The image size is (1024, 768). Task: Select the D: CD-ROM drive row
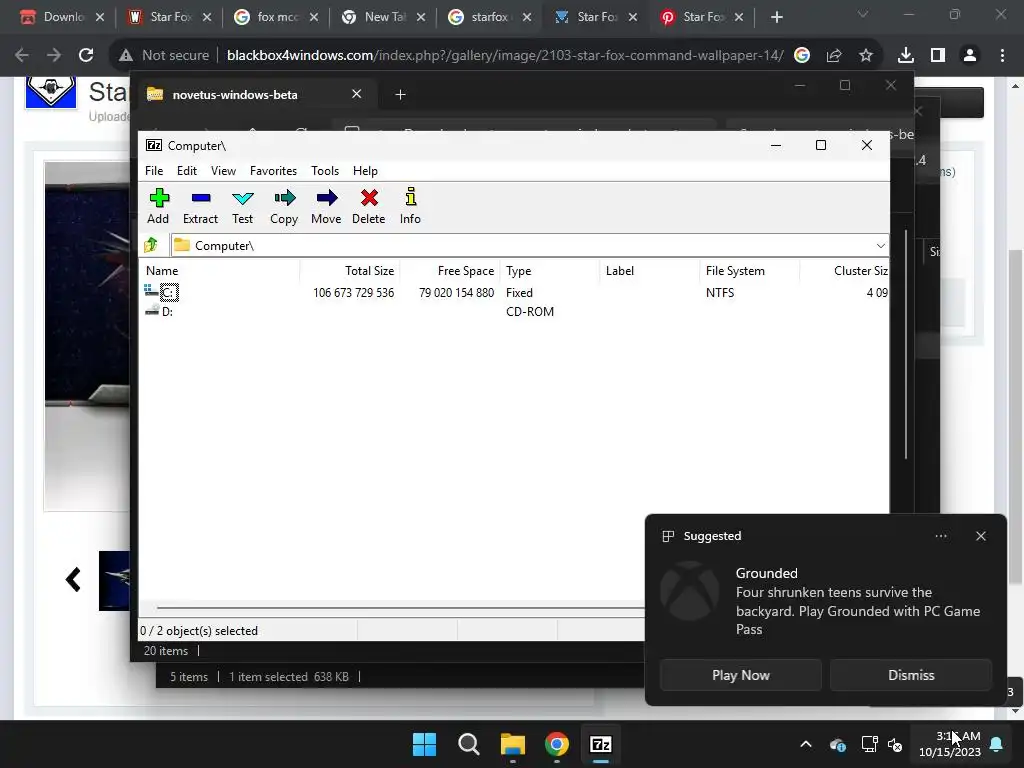coord(515,312)
